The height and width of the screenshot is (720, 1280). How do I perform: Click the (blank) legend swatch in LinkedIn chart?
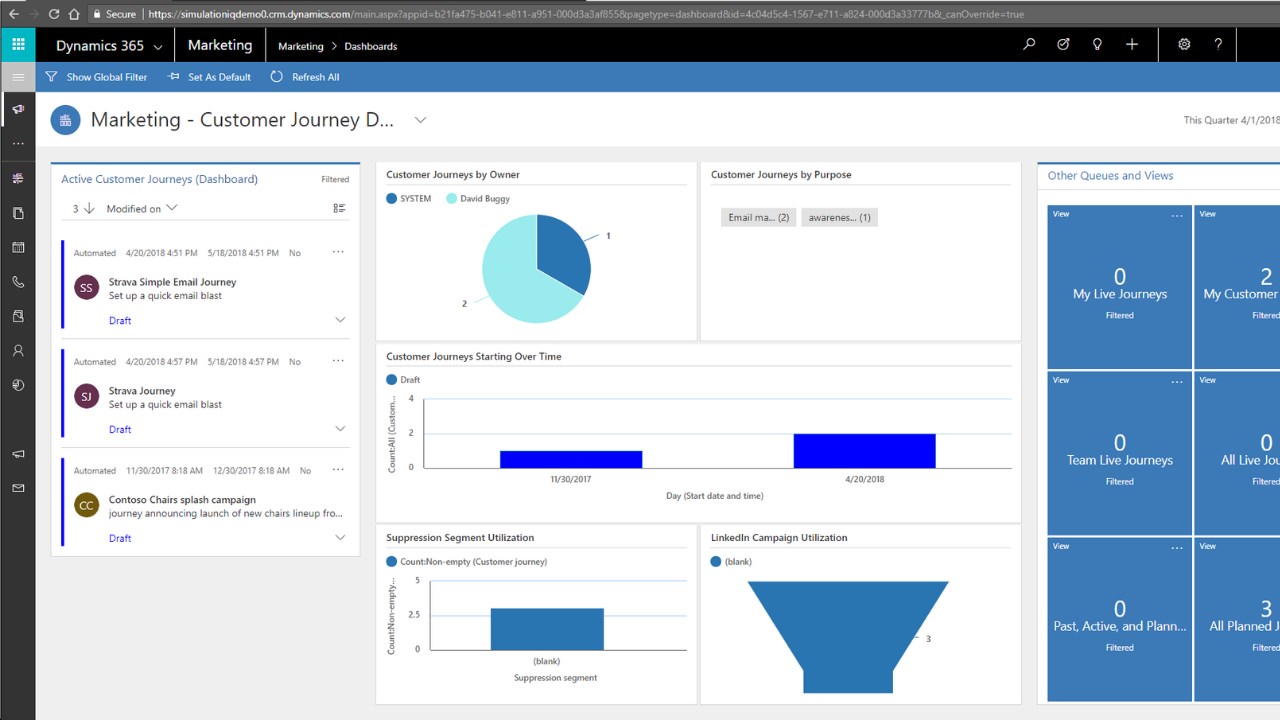[x=715, y=562]
